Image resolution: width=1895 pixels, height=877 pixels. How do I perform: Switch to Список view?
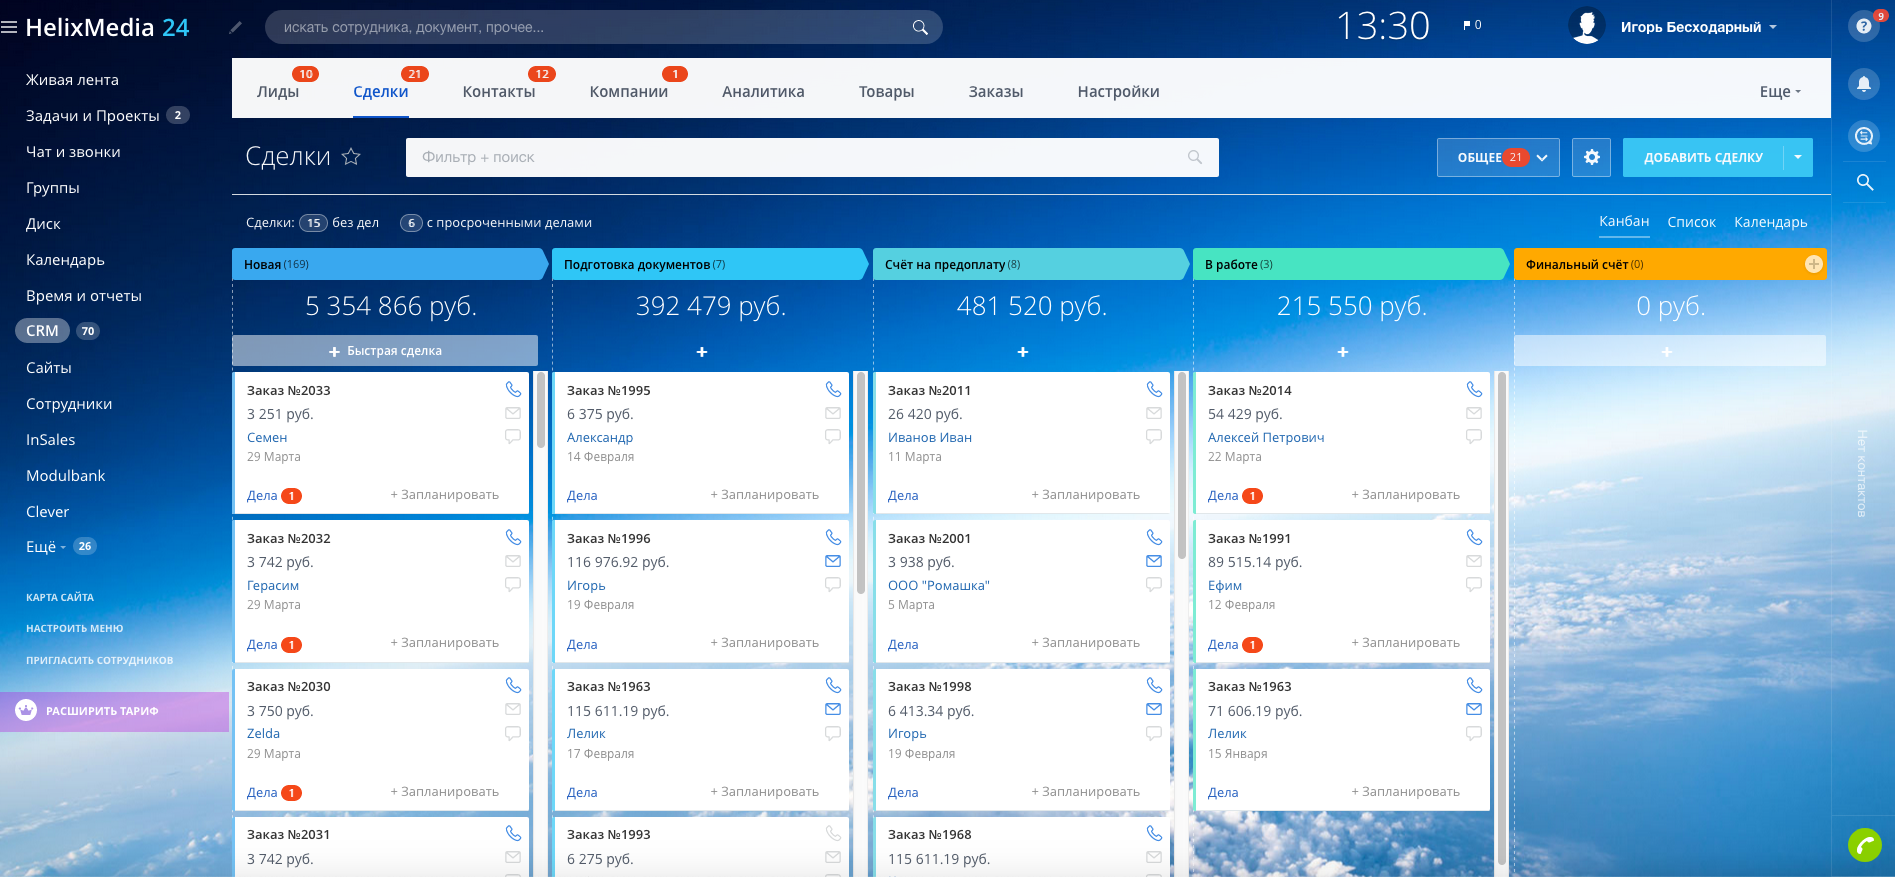tap(1691, 222)
